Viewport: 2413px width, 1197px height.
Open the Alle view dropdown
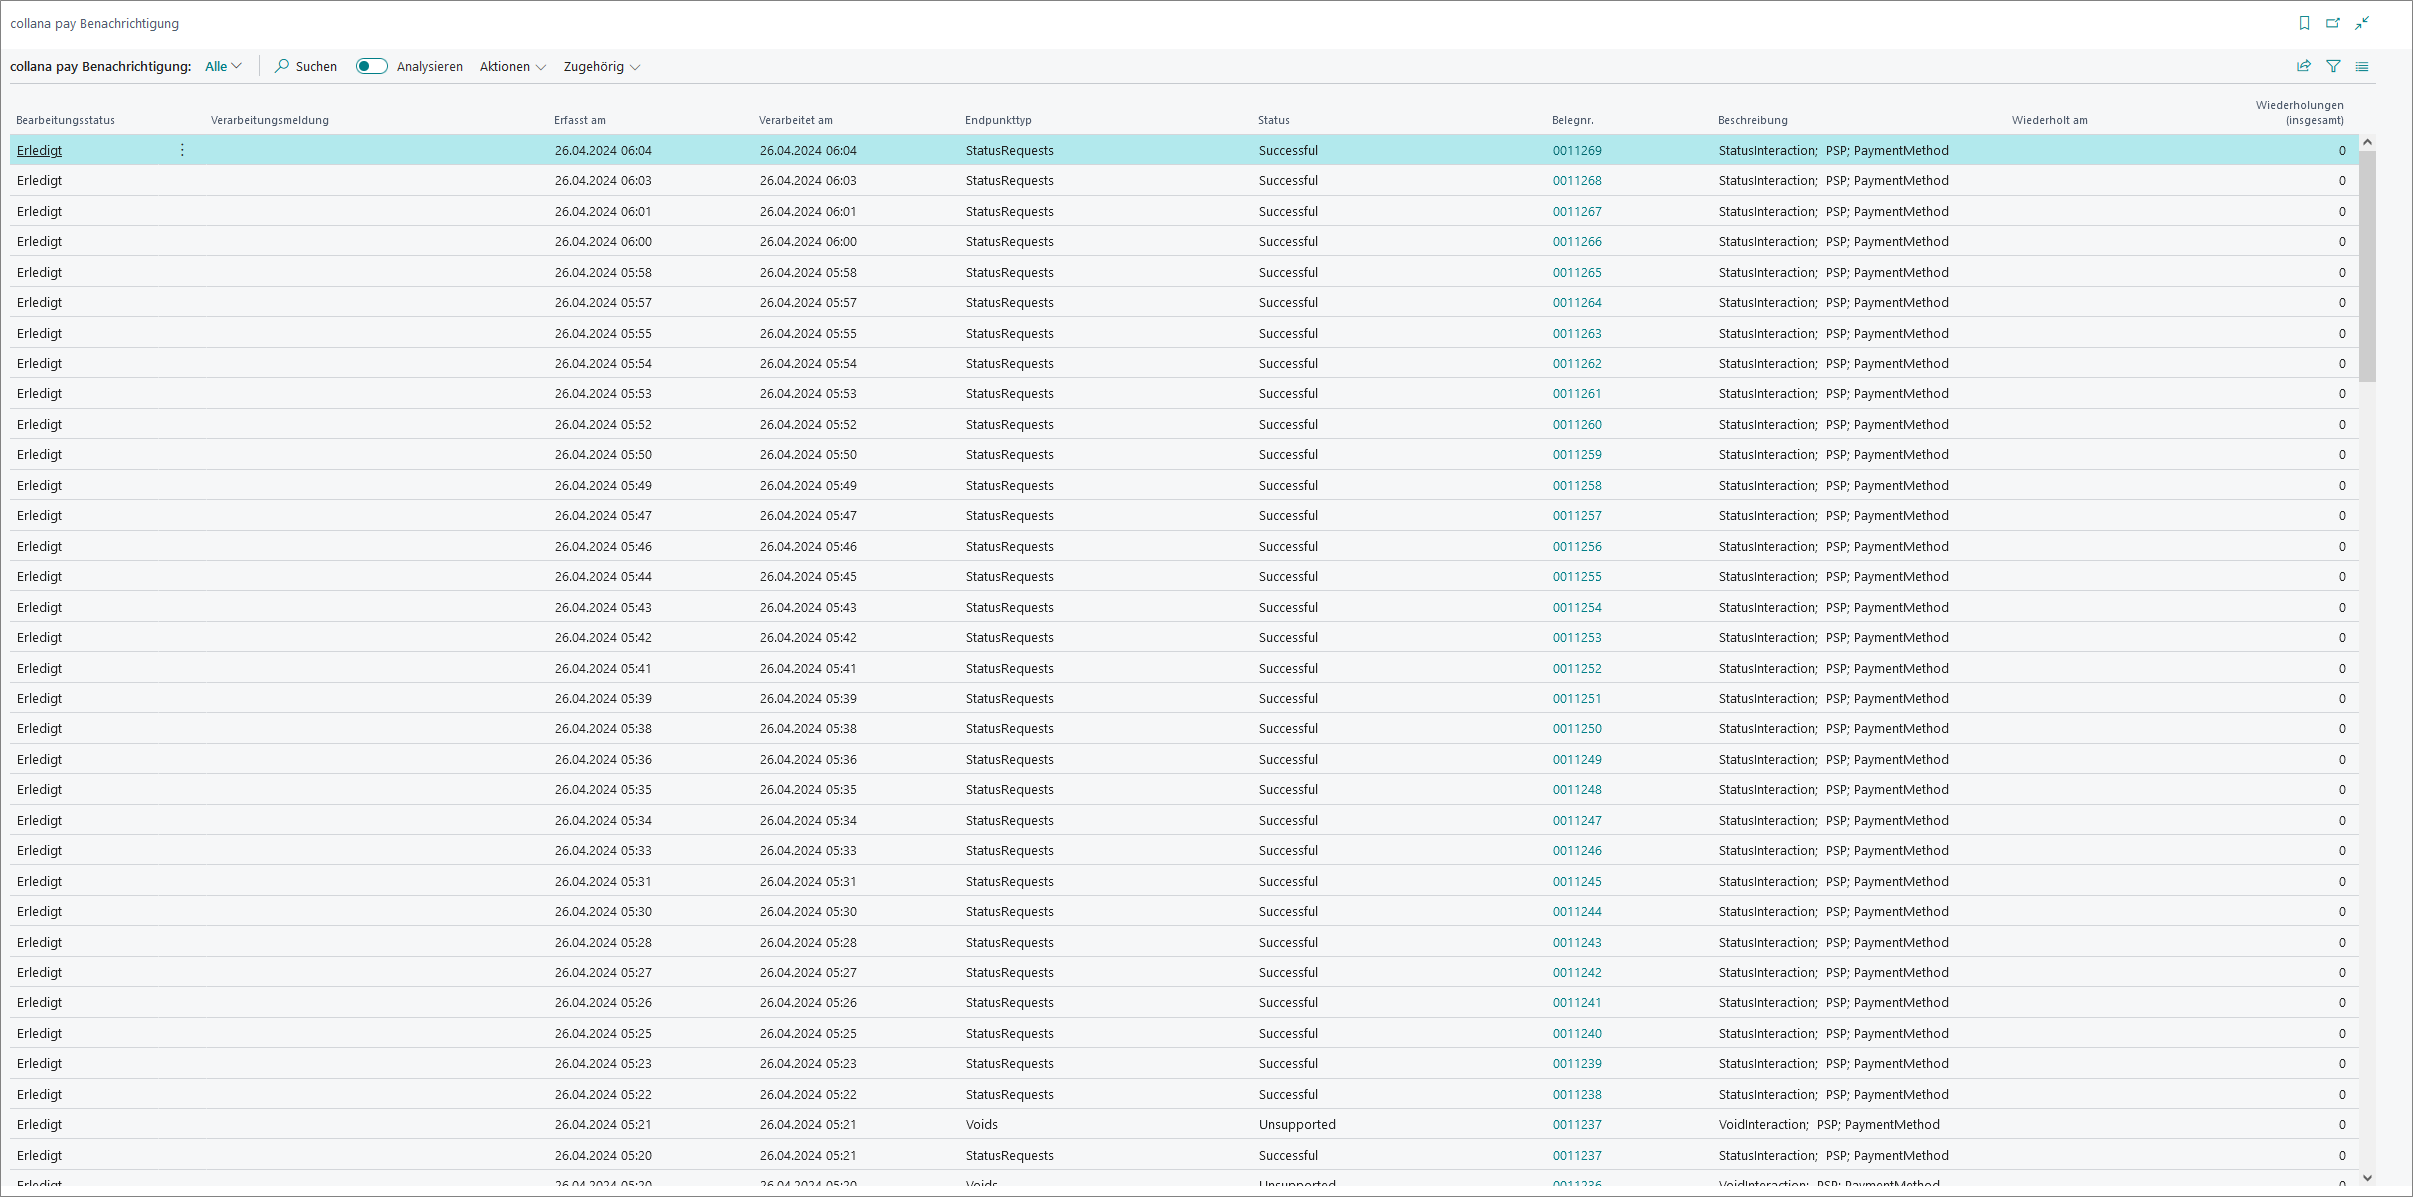point(223,66)
